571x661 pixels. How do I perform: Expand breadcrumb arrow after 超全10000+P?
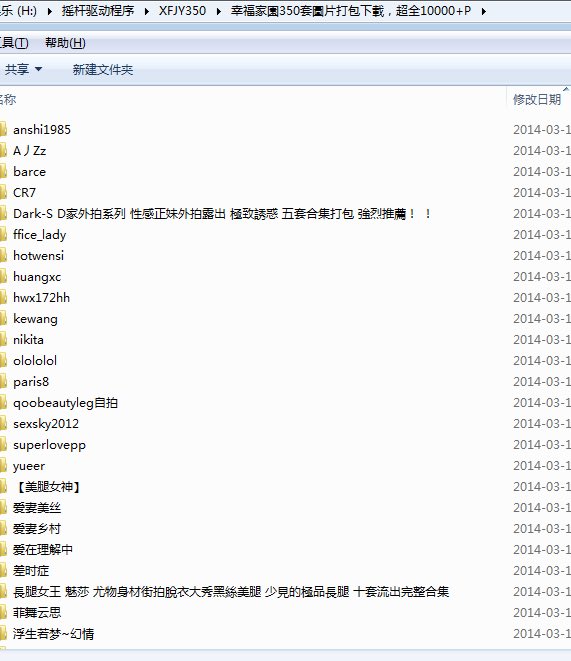tap(484, 11)
